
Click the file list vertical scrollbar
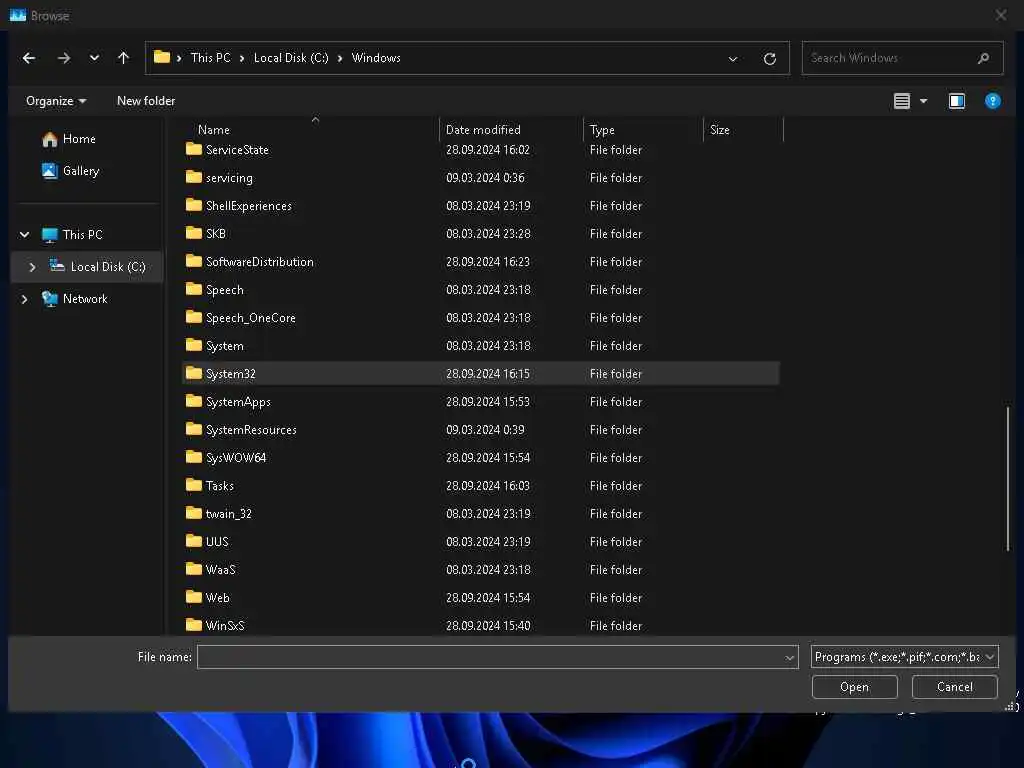(1008, 479)
